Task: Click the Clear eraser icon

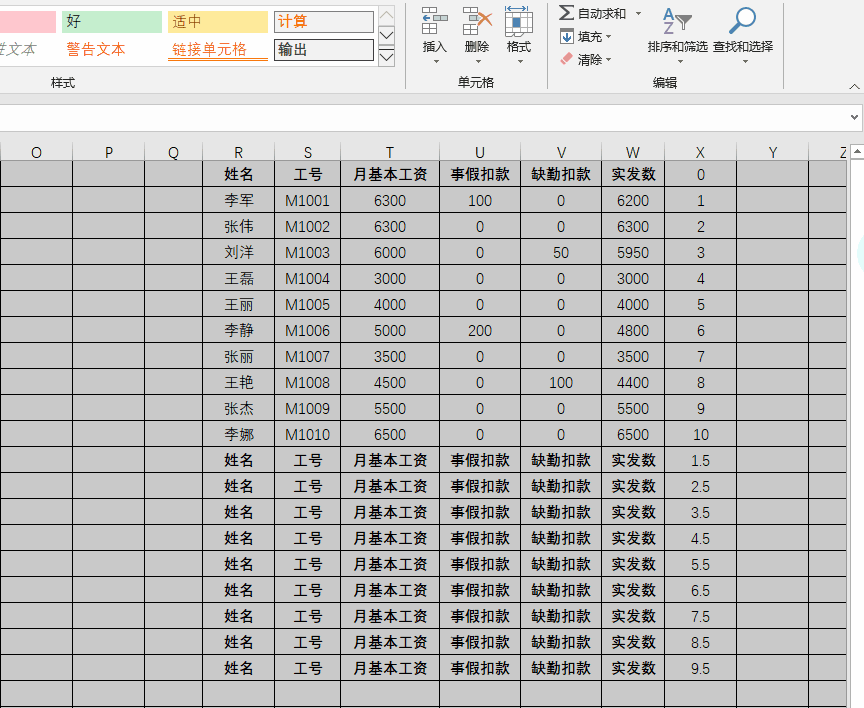Action: (566, 59)
